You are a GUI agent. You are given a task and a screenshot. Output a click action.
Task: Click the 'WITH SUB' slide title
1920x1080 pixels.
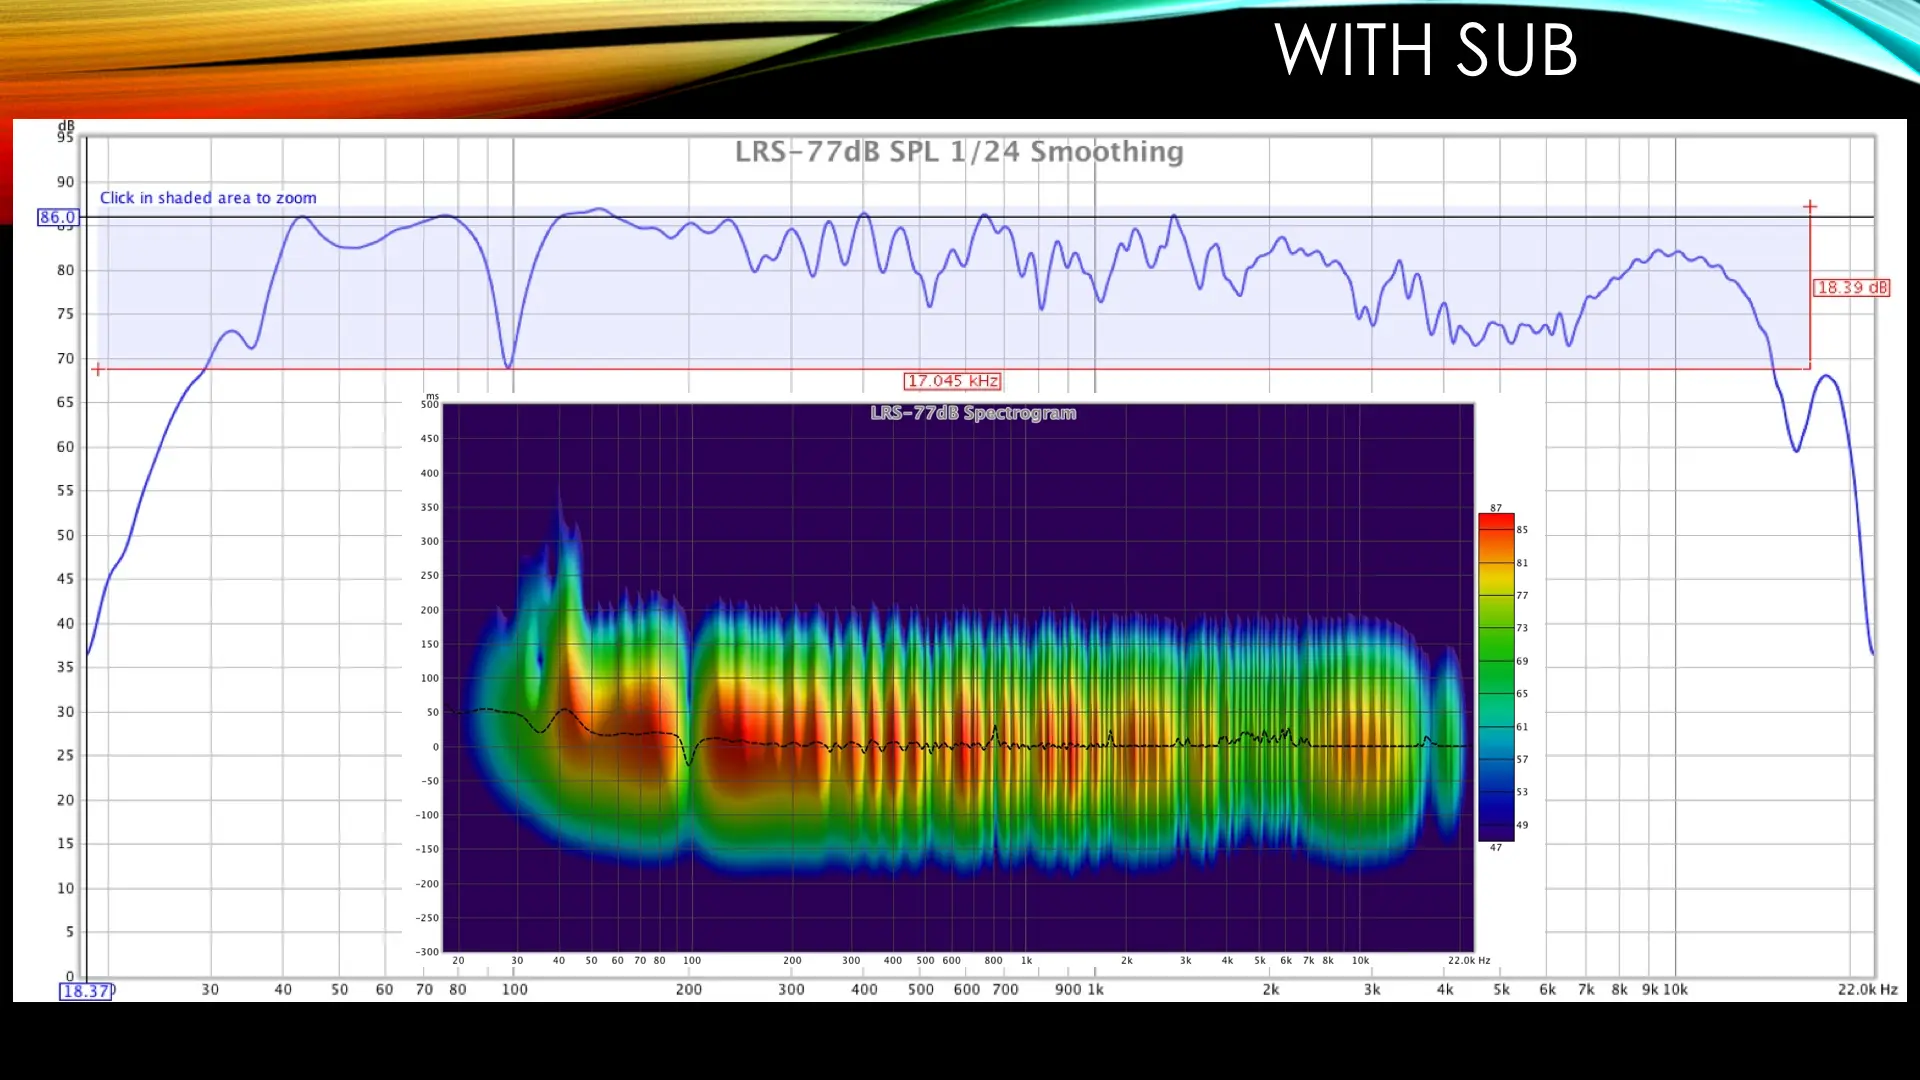tap(1425, 50)
